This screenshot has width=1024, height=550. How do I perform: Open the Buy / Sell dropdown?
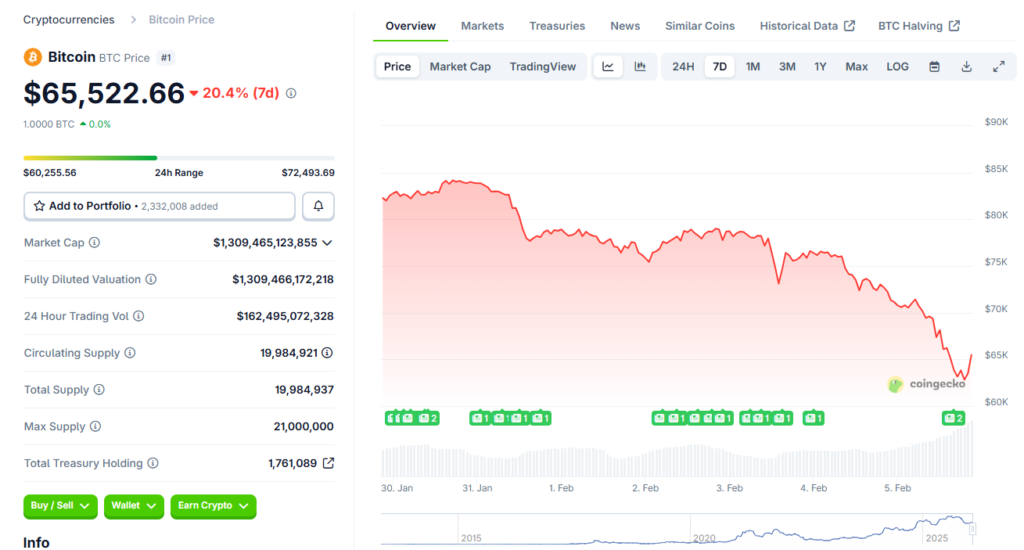coord(60,506)
